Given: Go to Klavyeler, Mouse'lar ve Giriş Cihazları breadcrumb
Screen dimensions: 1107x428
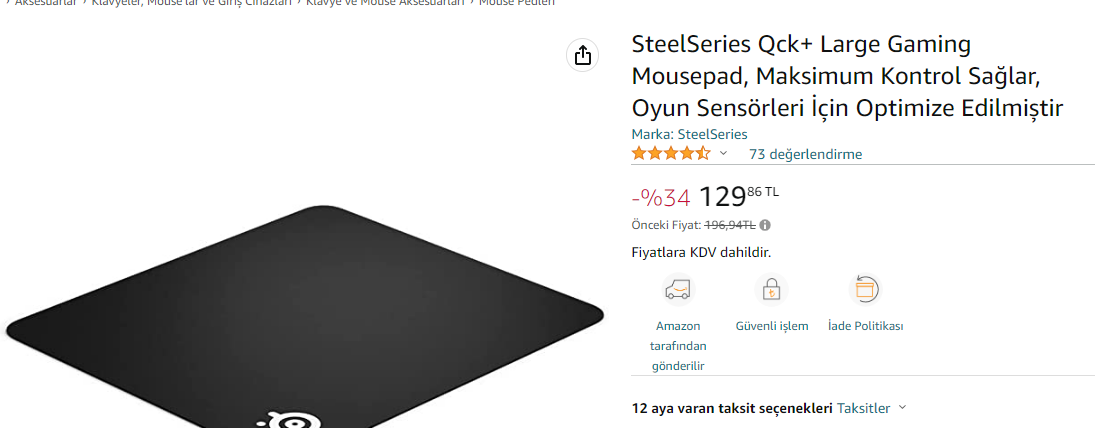Looking at the screenshot, I should click(191, 3).
